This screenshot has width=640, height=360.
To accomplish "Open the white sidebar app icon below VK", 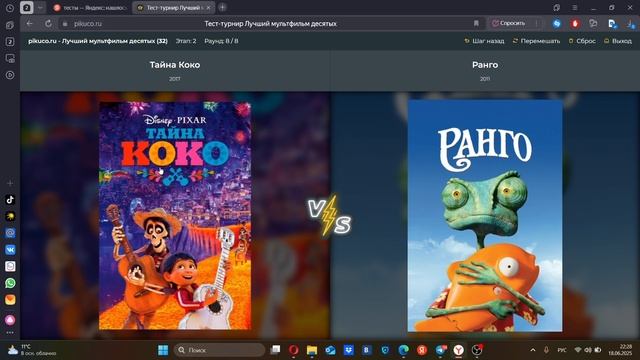I will [x=10, y=266].
